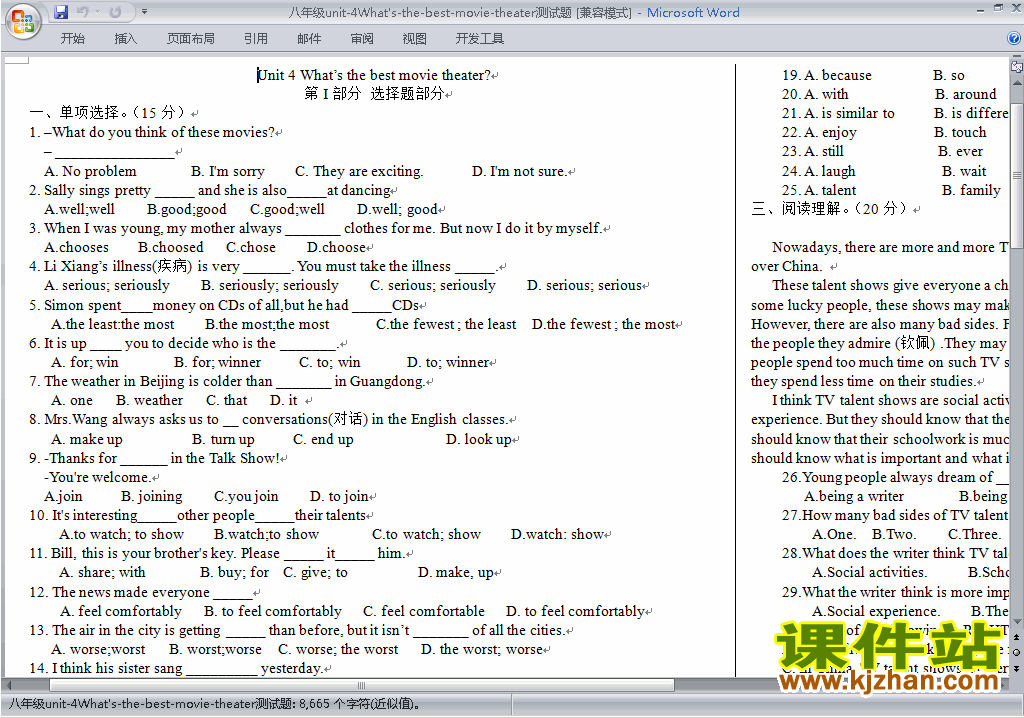Switch to the 审阅 tab
The width and height of the screenshot is (1024, 718).
362,39
